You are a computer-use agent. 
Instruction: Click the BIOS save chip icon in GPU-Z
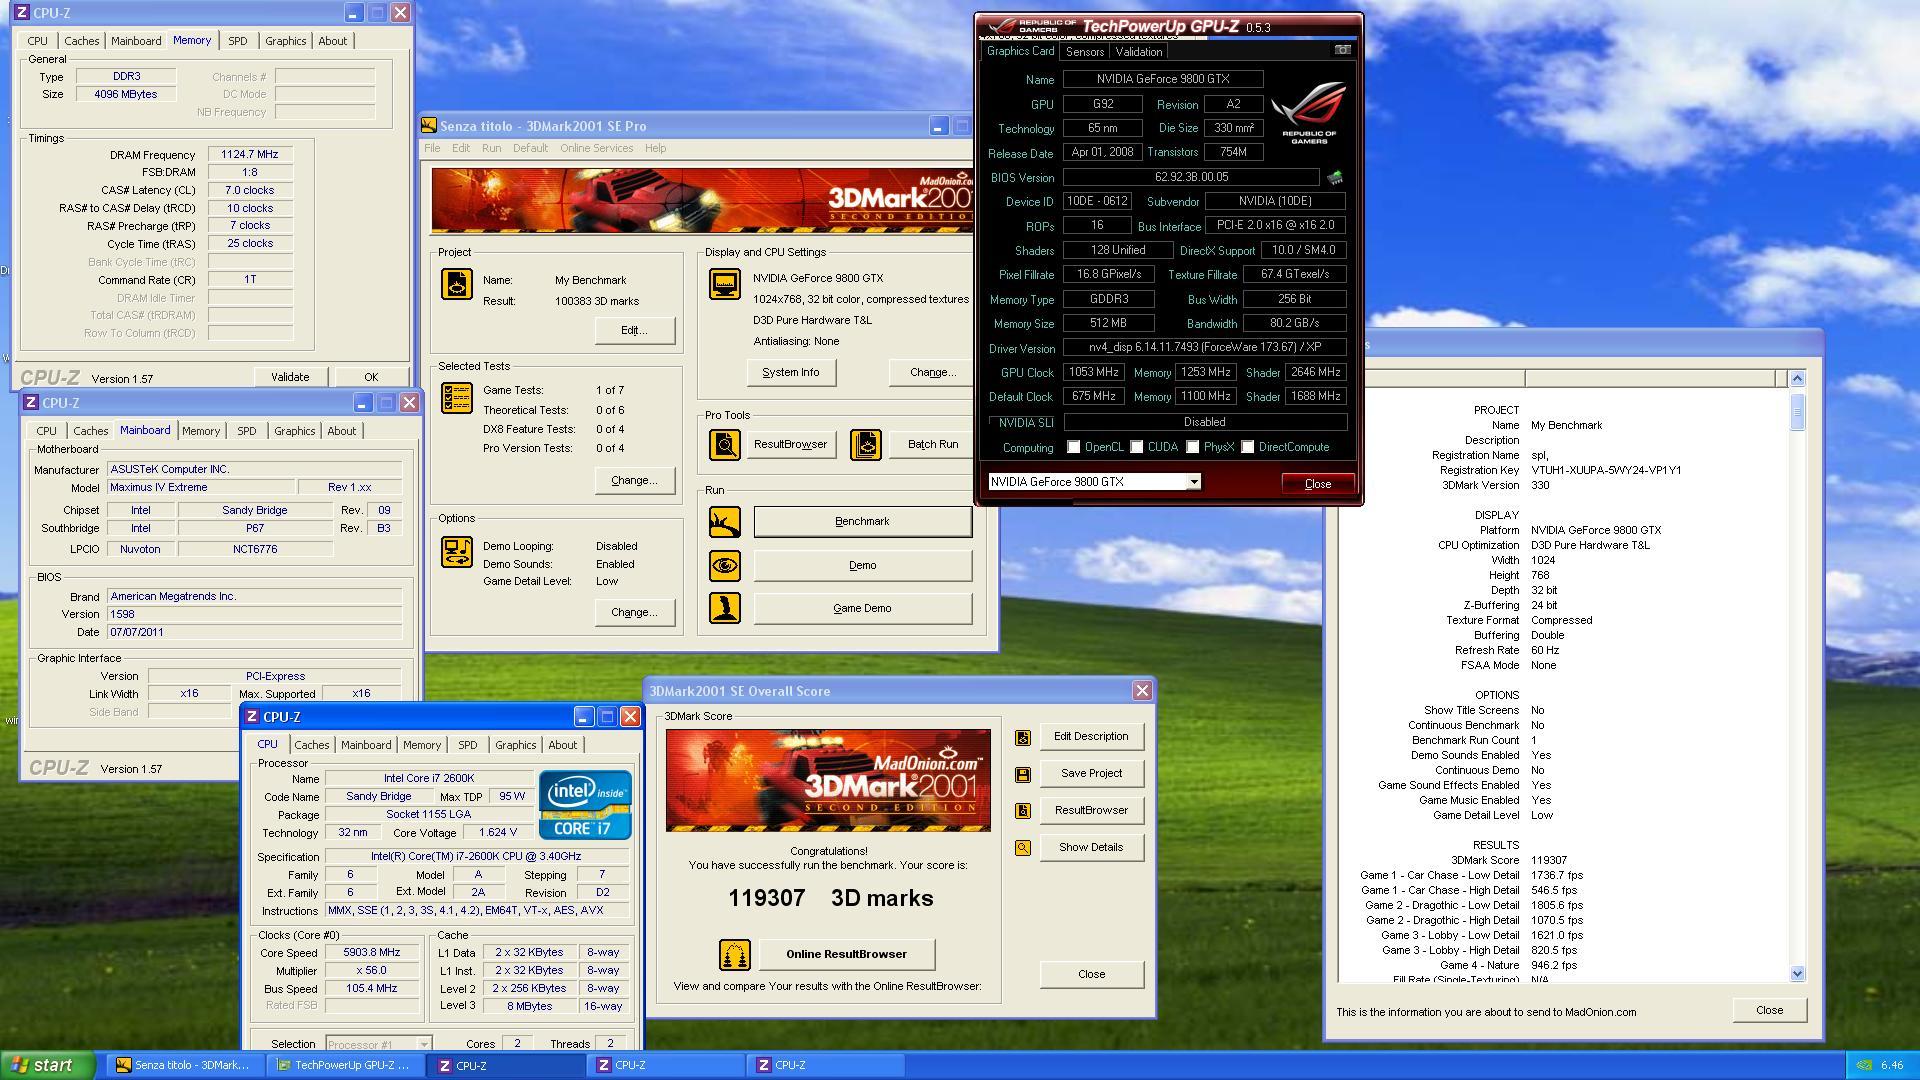coord(1334,178)
